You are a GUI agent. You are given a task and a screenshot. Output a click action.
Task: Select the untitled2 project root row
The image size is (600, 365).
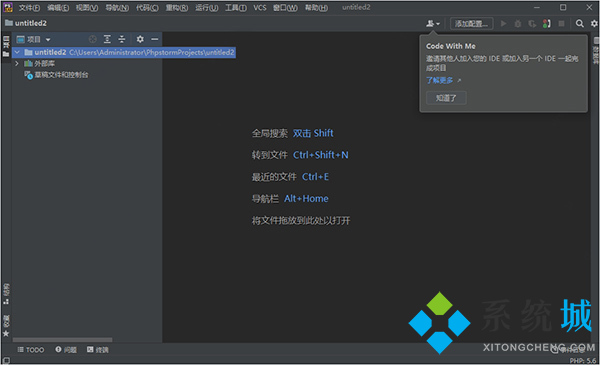124,52
